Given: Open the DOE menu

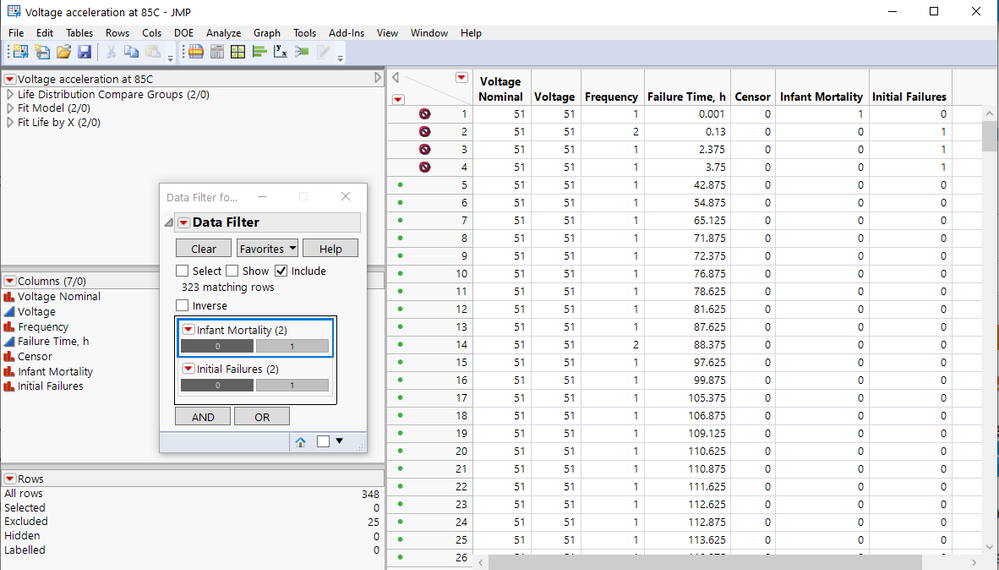Looking at the screenshot, I should point(183,33).
